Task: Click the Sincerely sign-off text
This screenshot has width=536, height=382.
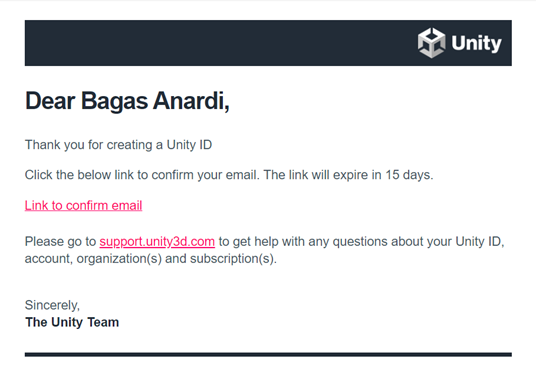Action: click(x=52, y=305)
